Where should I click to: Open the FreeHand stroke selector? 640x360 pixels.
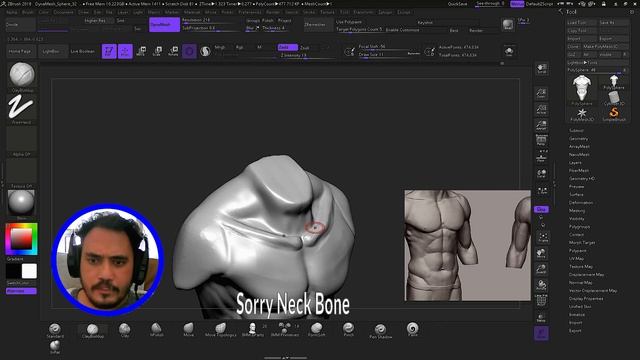[21, 109]
